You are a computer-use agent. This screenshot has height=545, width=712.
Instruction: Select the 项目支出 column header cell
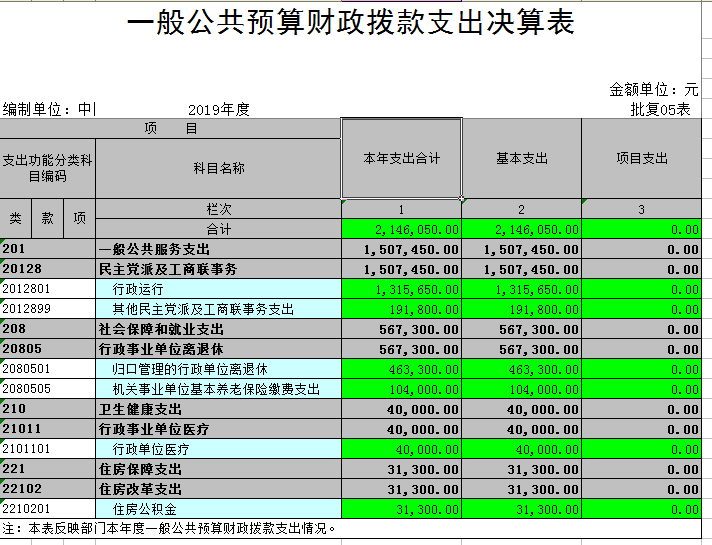[x=641, y=159]
